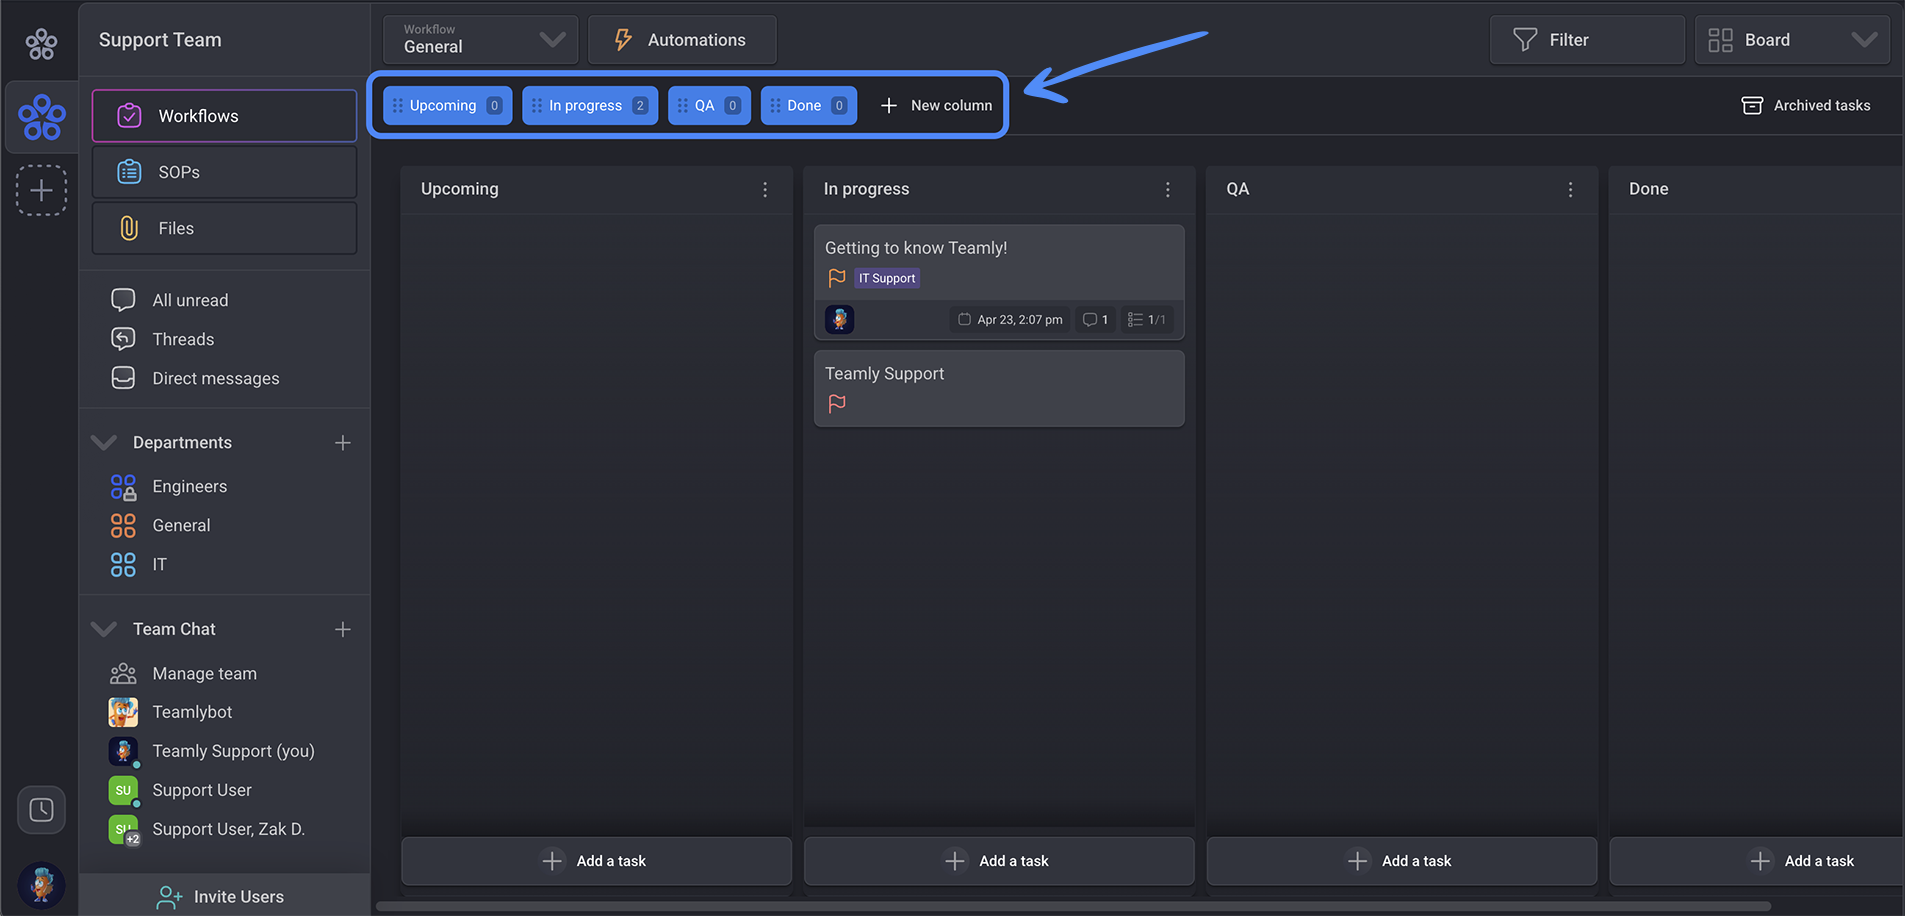1905x916 pixels.
Task: Click due date Apr 23, 2:07 pm
Action: [x=1009, y=319]
